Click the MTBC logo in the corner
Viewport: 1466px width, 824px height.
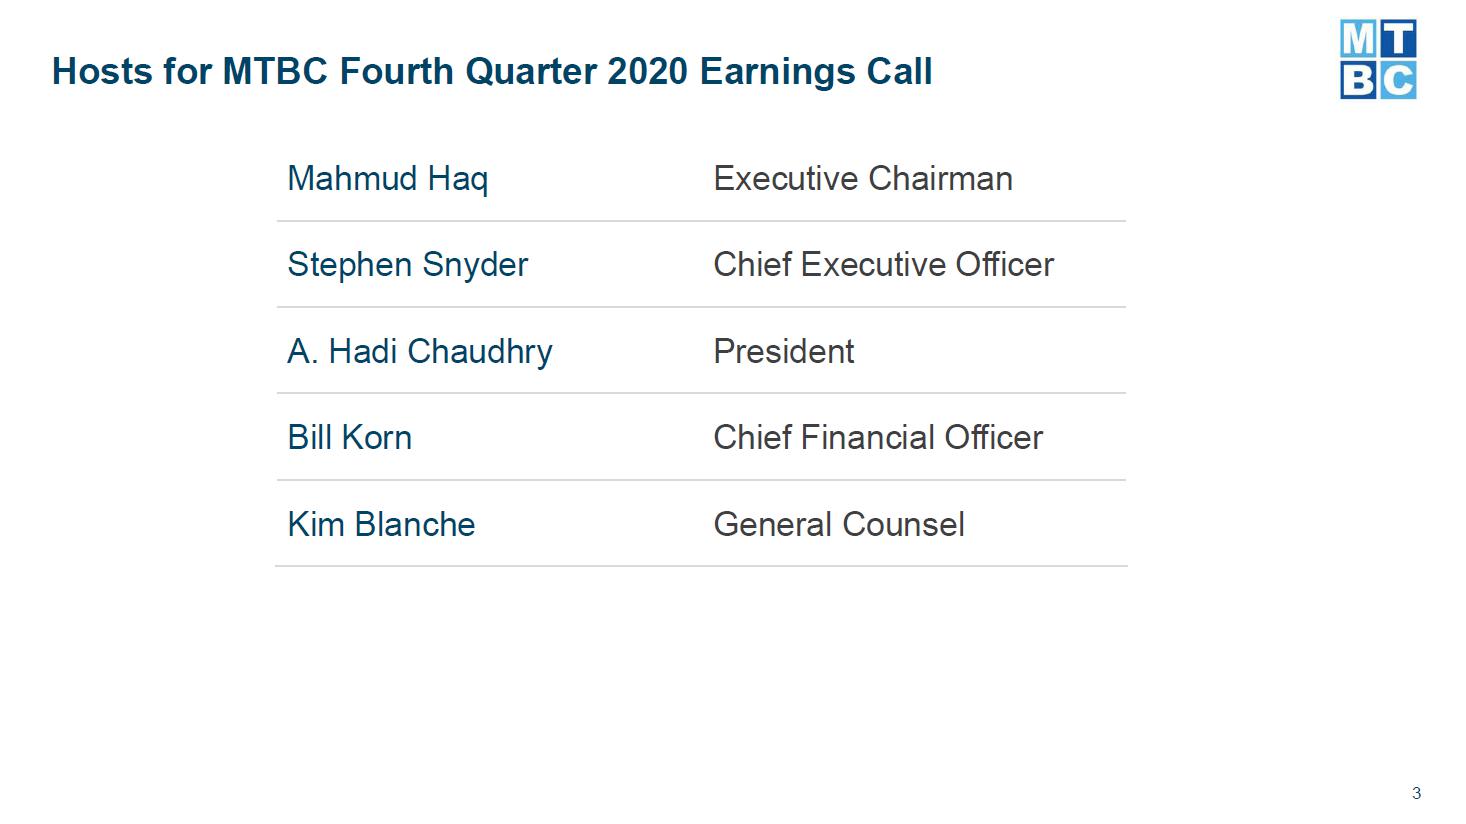pyautogui.click(x=1378, y=59)
